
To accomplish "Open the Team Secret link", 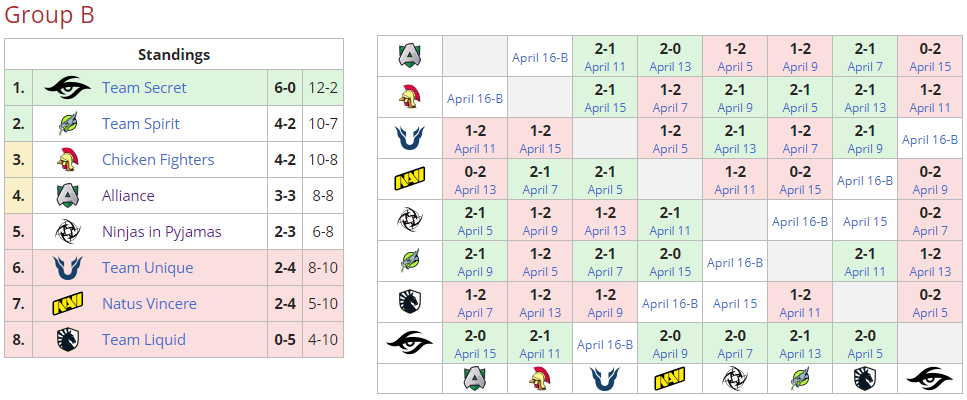I will [144, 88].
